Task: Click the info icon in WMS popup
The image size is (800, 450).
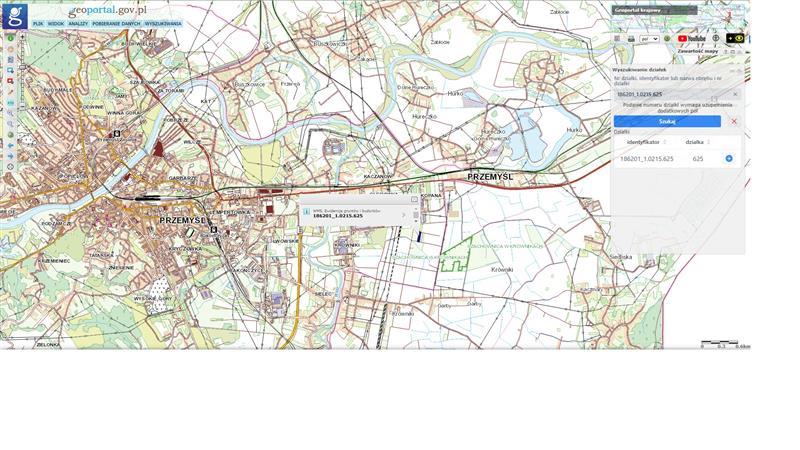Action: point(306,212)
